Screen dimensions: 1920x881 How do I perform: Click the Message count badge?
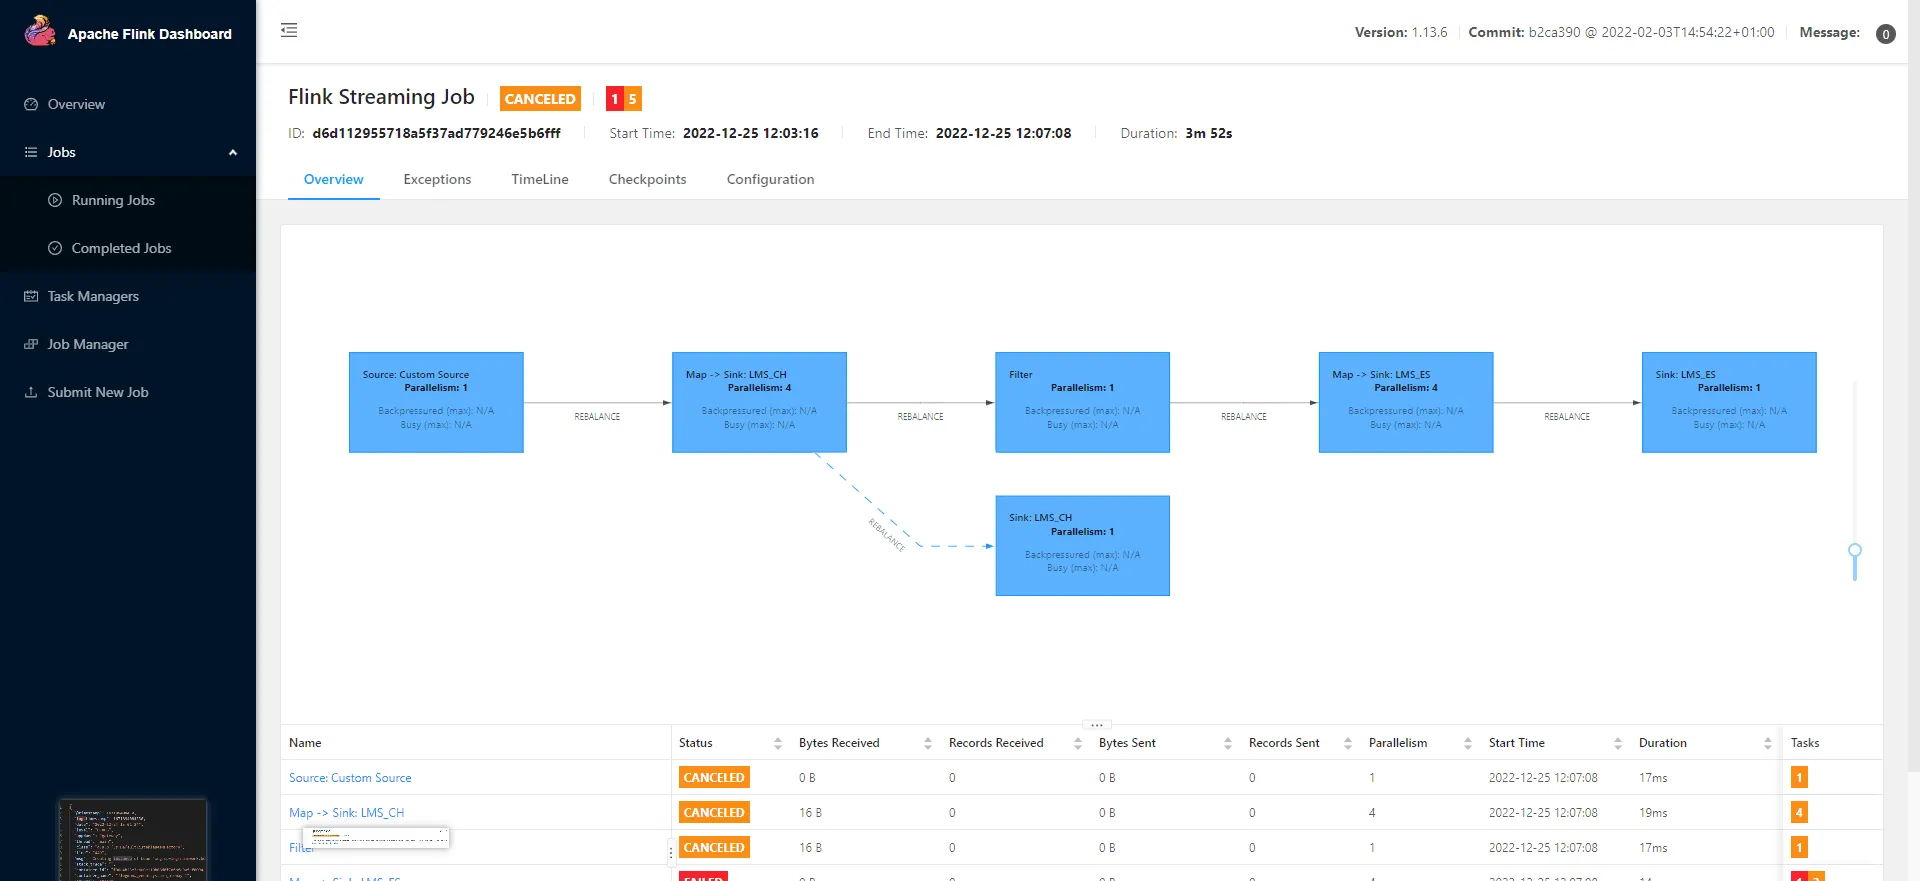coord(1885,34)
